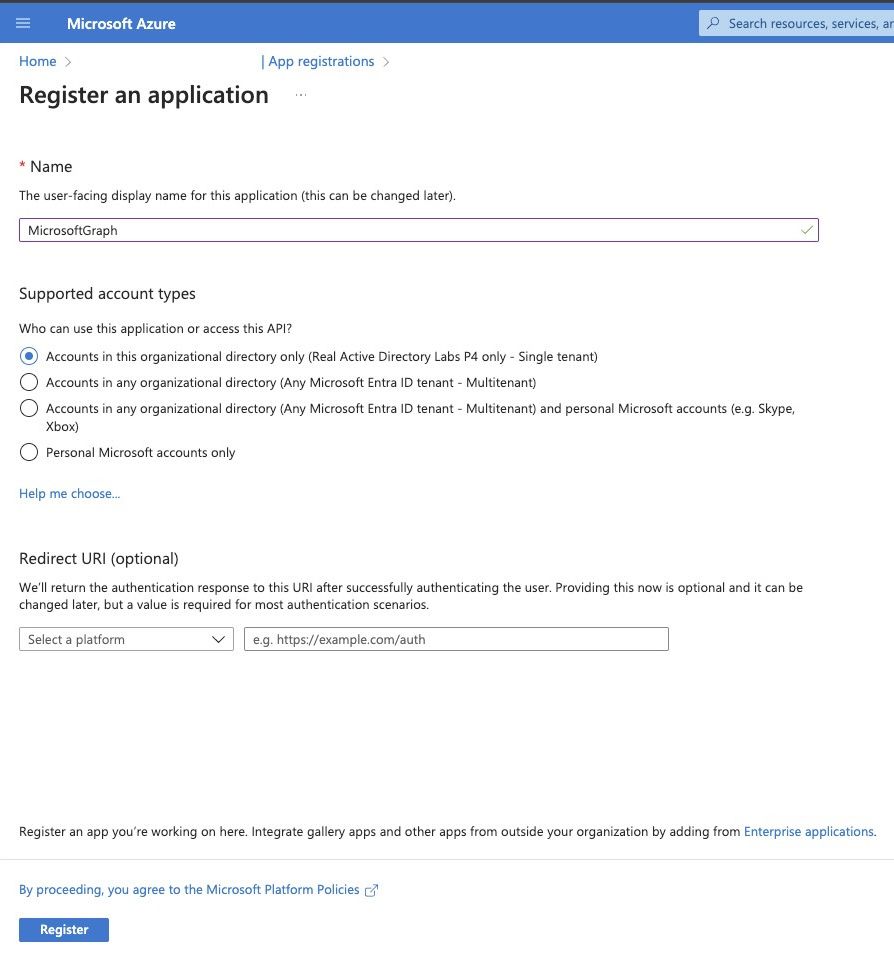The width and height of the screenshot is (894, 962).
Task: Click the ellipsis beside Register an application title
Action: coord(300,94)
